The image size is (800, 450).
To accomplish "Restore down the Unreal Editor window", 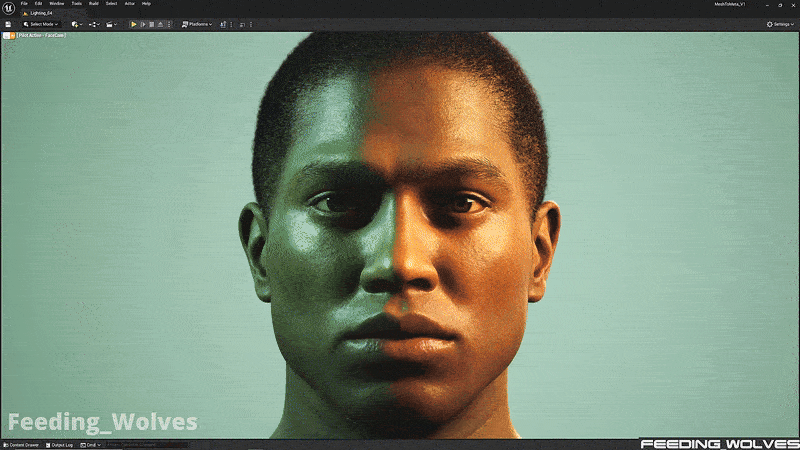I will (780, 5).
